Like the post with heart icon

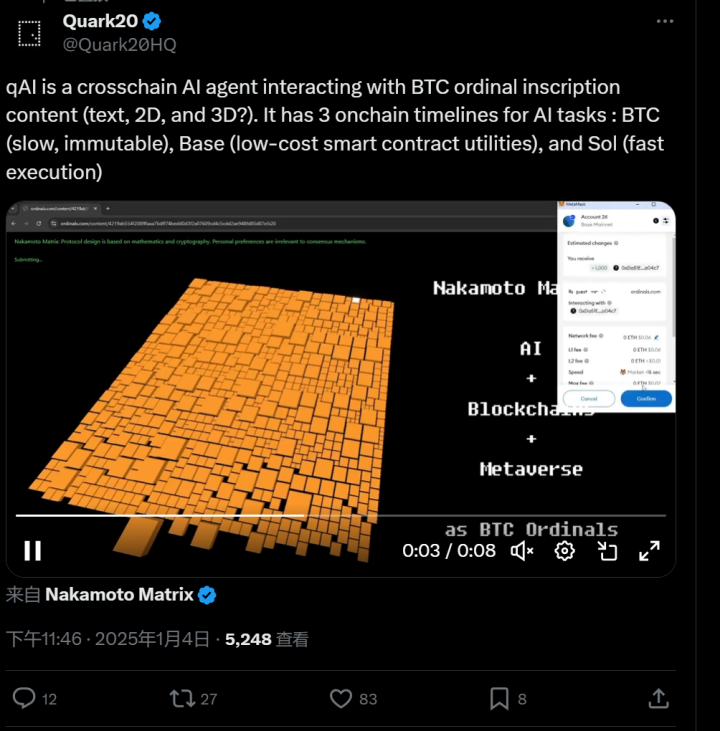341,698
